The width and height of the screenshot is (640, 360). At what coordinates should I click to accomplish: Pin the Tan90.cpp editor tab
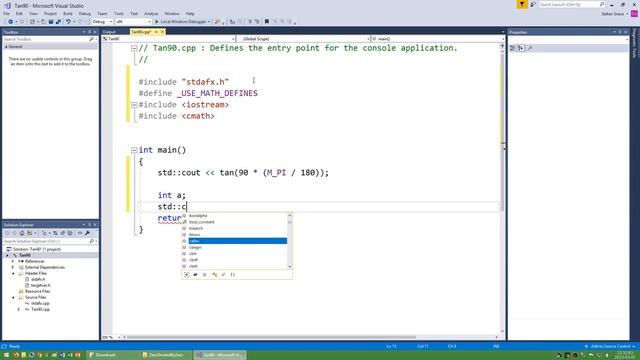pos(156,32)
